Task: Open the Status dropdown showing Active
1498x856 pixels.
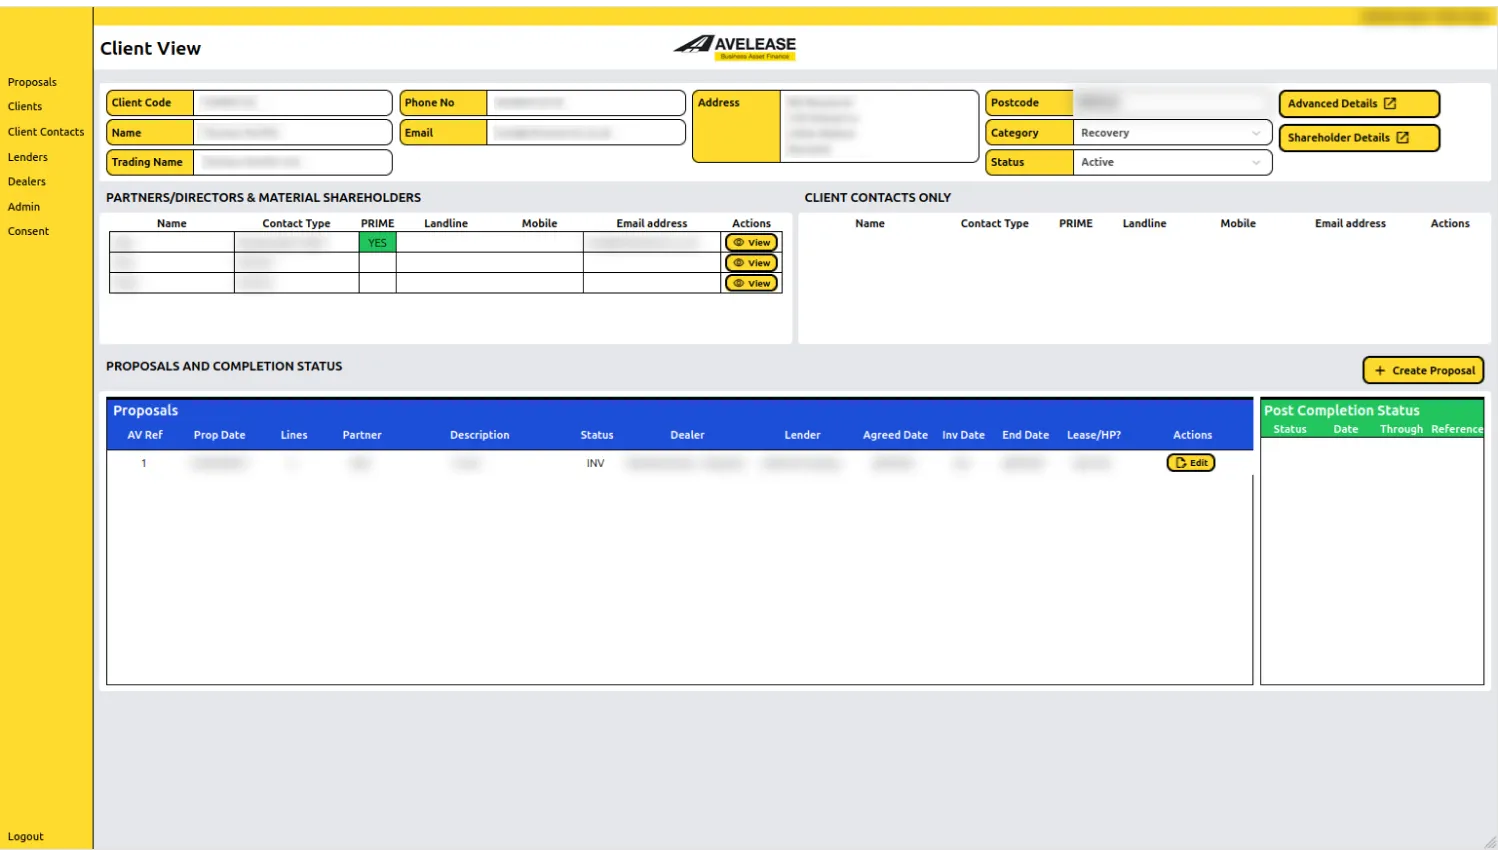Action: click(1171, 162)
